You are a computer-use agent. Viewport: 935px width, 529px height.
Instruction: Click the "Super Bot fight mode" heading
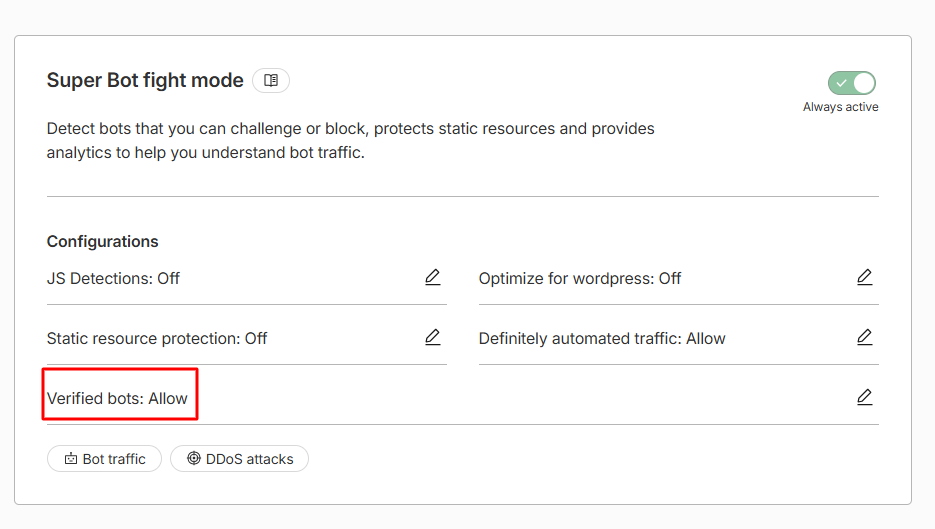coord(145,81)
